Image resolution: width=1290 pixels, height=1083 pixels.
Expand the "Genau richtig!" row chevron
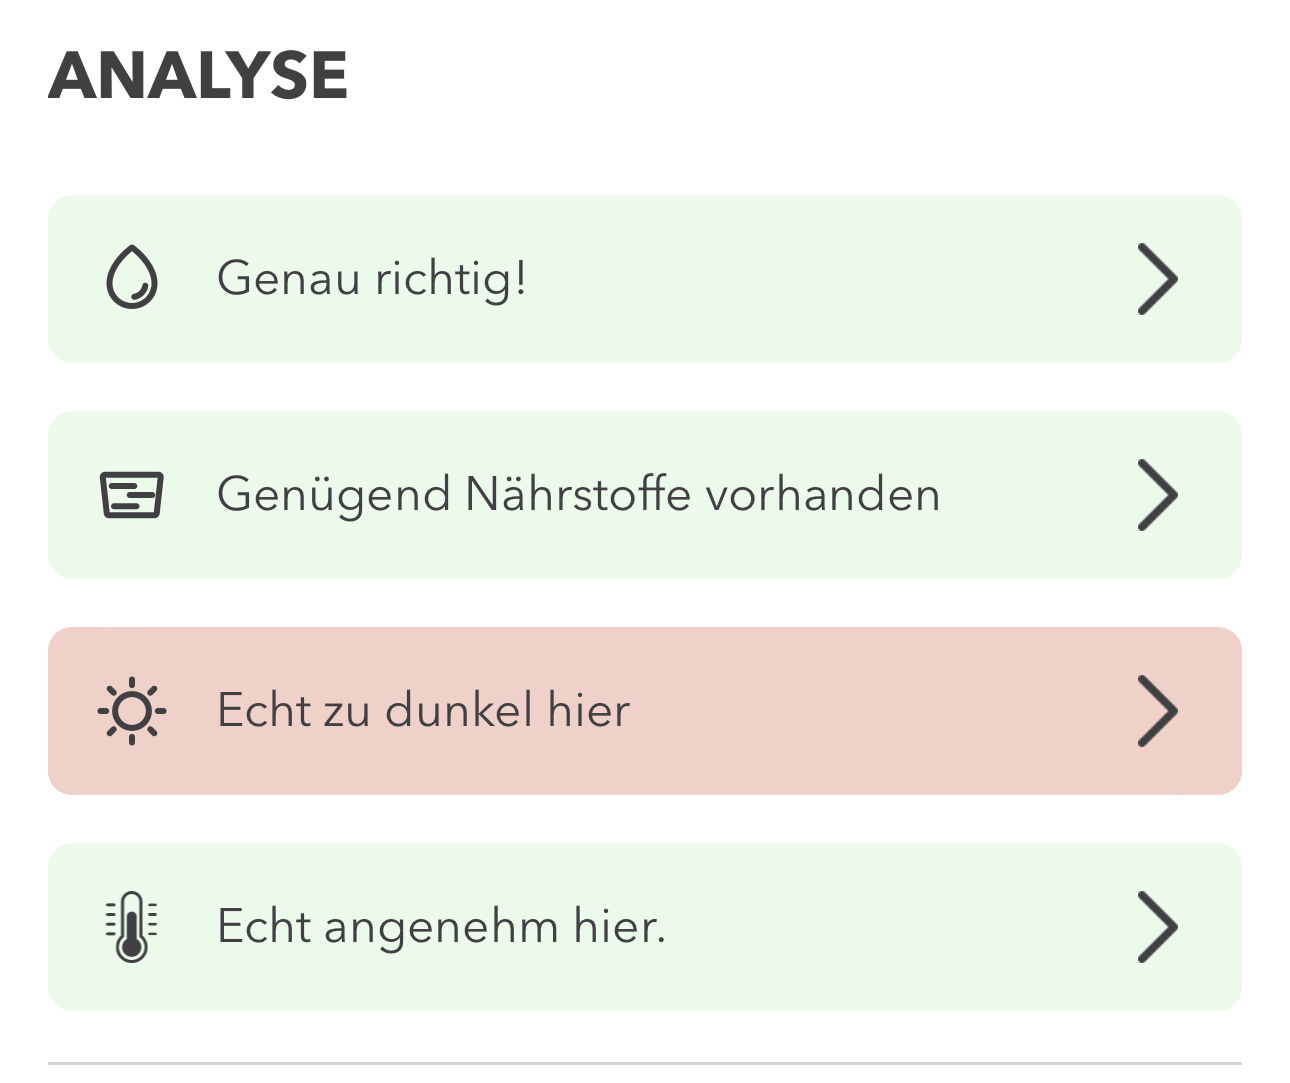click(1157, 280)
